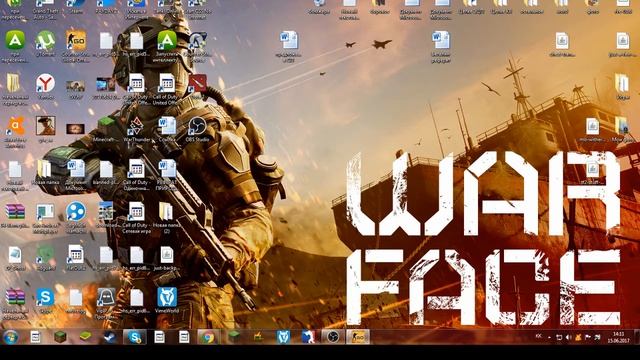Select the blue circle bubbles desktop shortcut

tap(76, 212)
